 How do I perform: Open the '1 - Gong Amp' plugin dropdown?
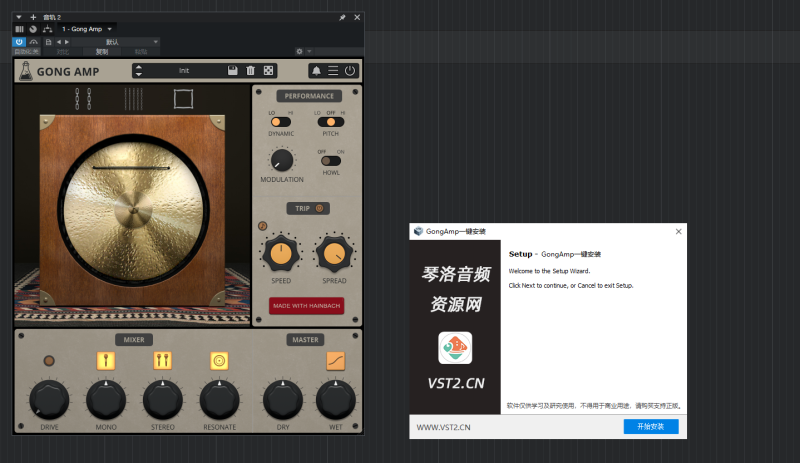coord(110,29)
